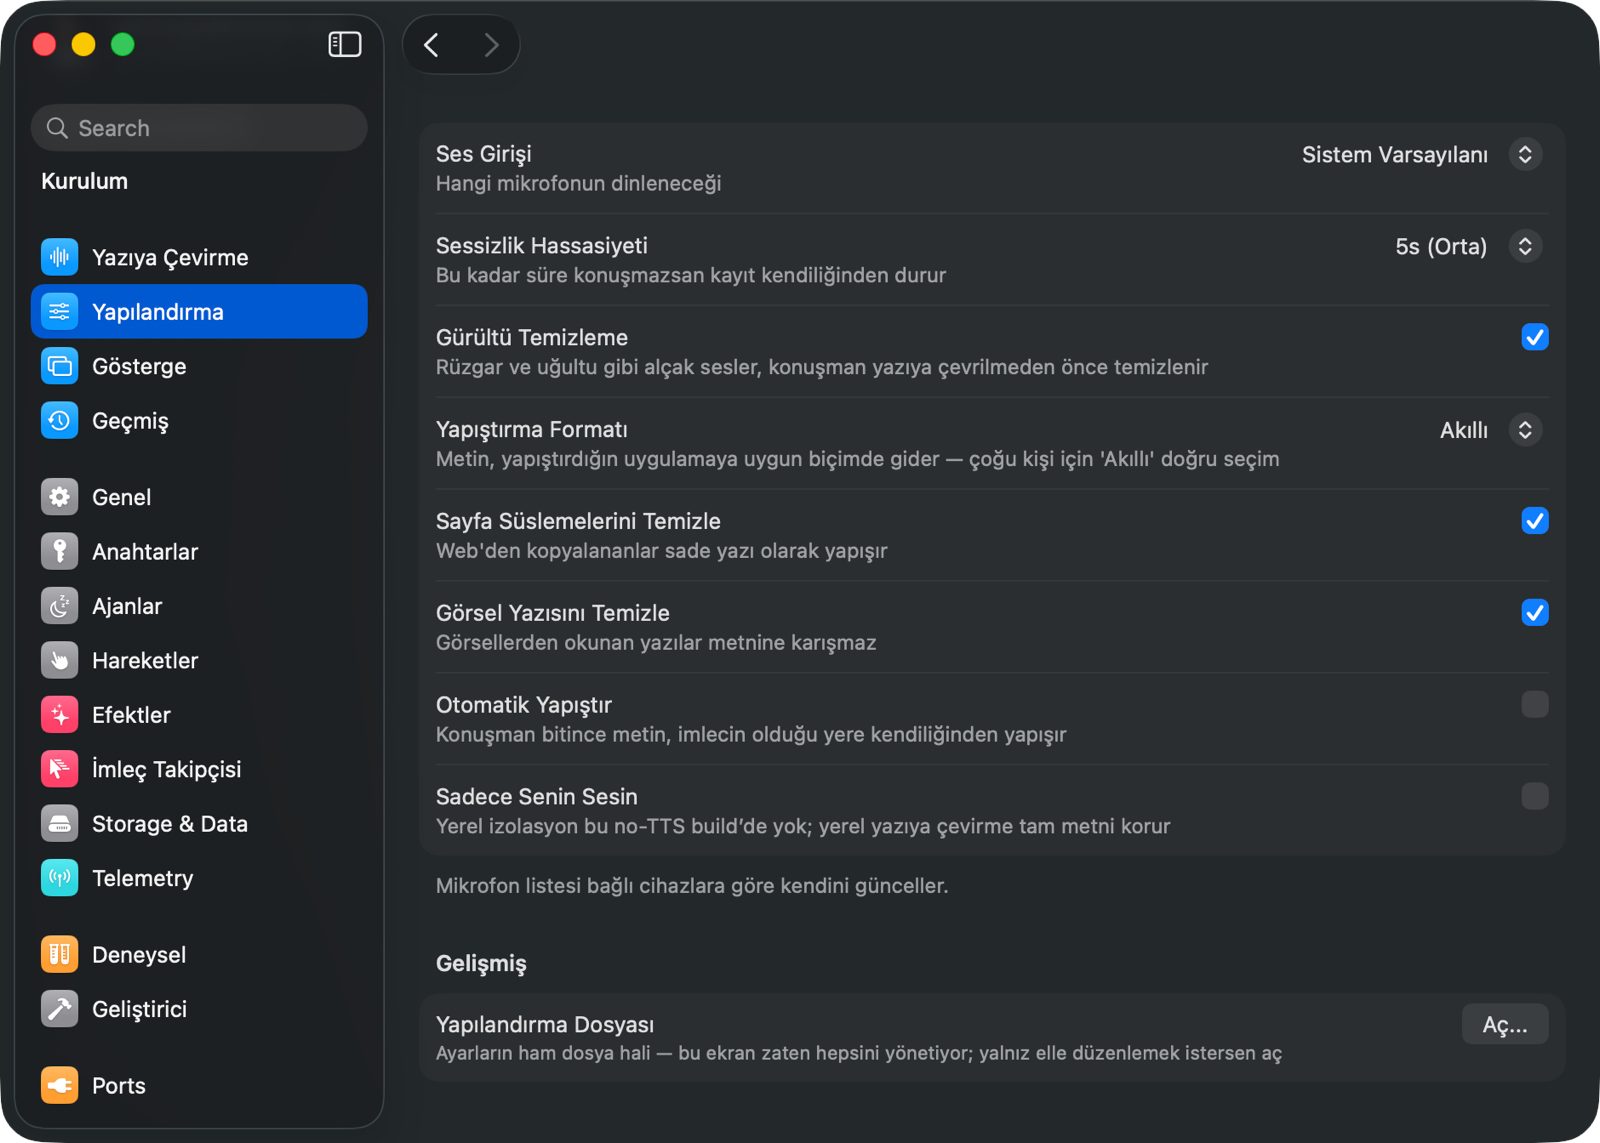
Task: Open the Ports label in sidebar
Action: 119,1086
